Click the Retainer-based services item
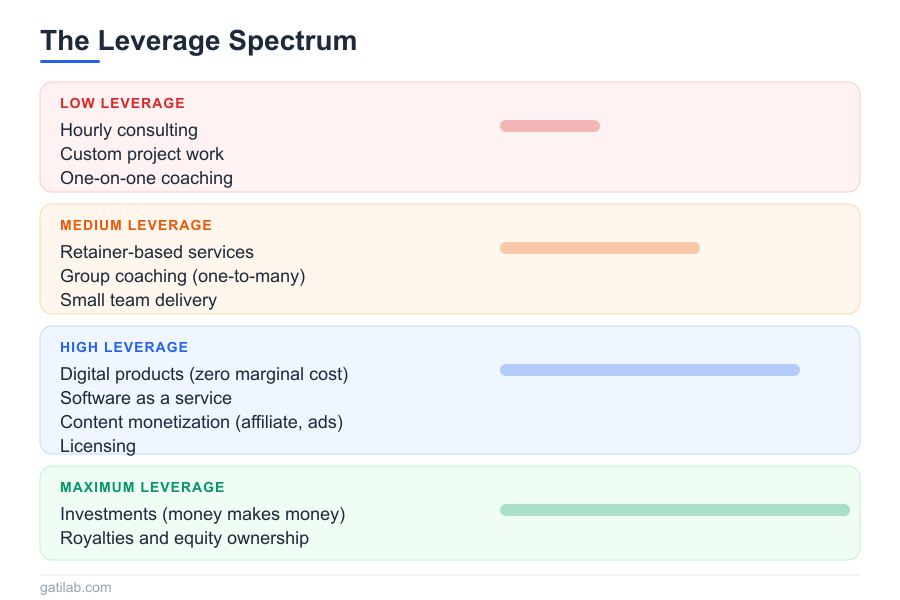Image resolution: width=900 pixels, height=600 pixels. click(157, 252)
